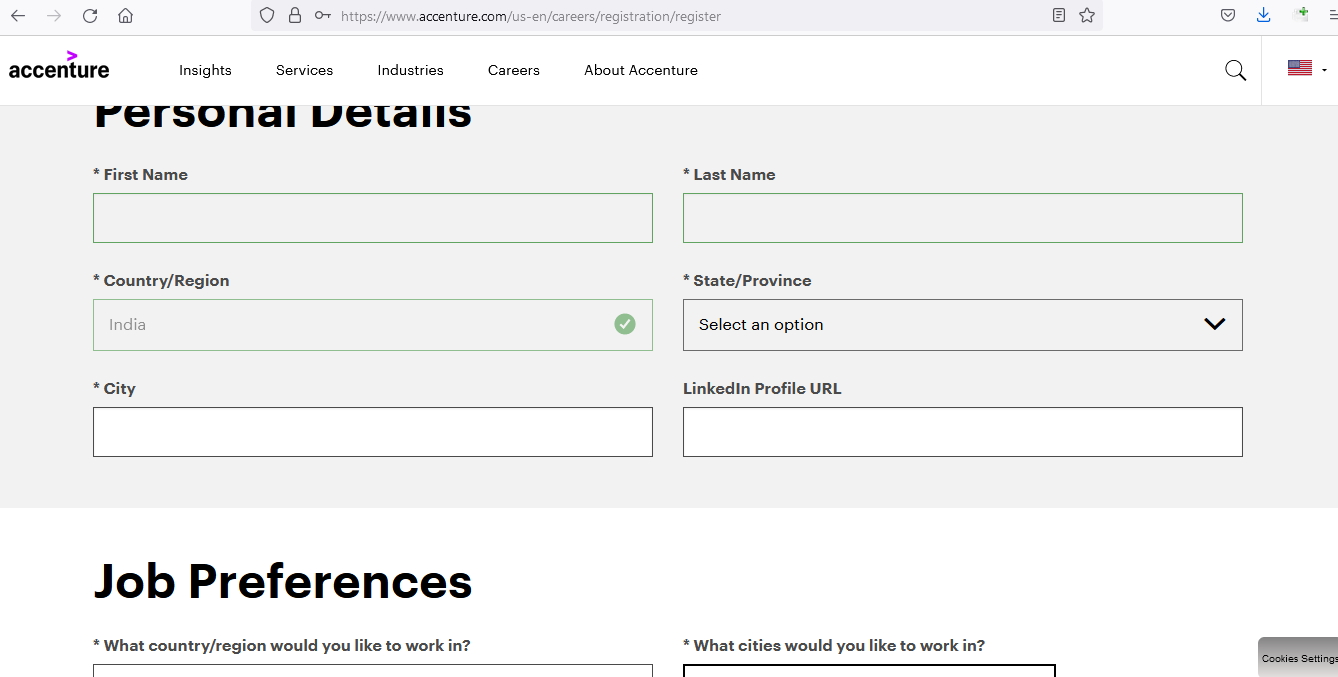The image size is (1338, 677).
Task: Reload the page with the refresh icon
Action: pos(90,16)
